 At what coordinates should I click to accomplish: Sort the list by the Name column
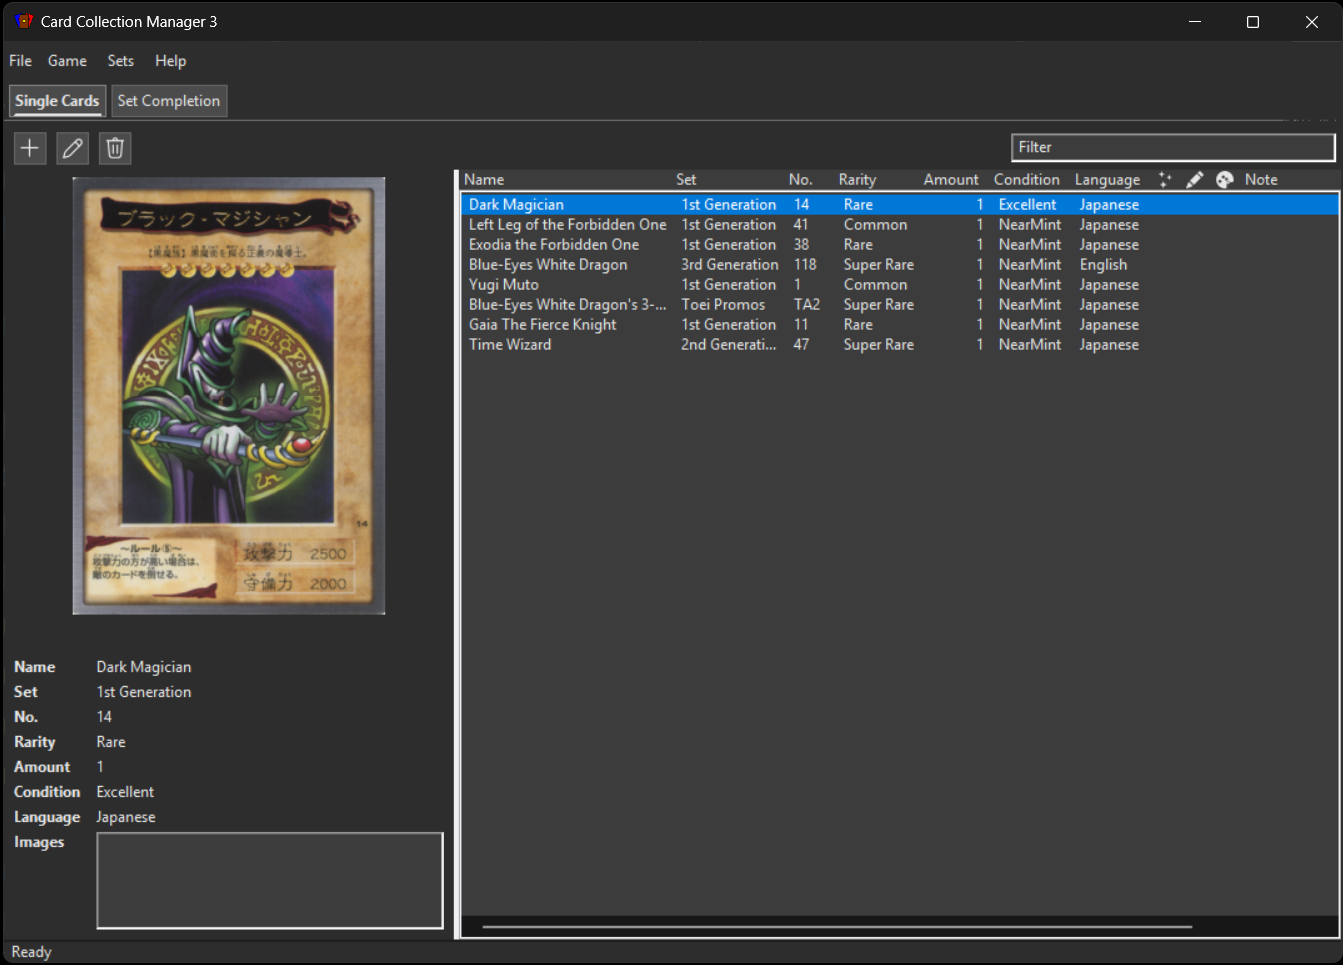point(484,180)
